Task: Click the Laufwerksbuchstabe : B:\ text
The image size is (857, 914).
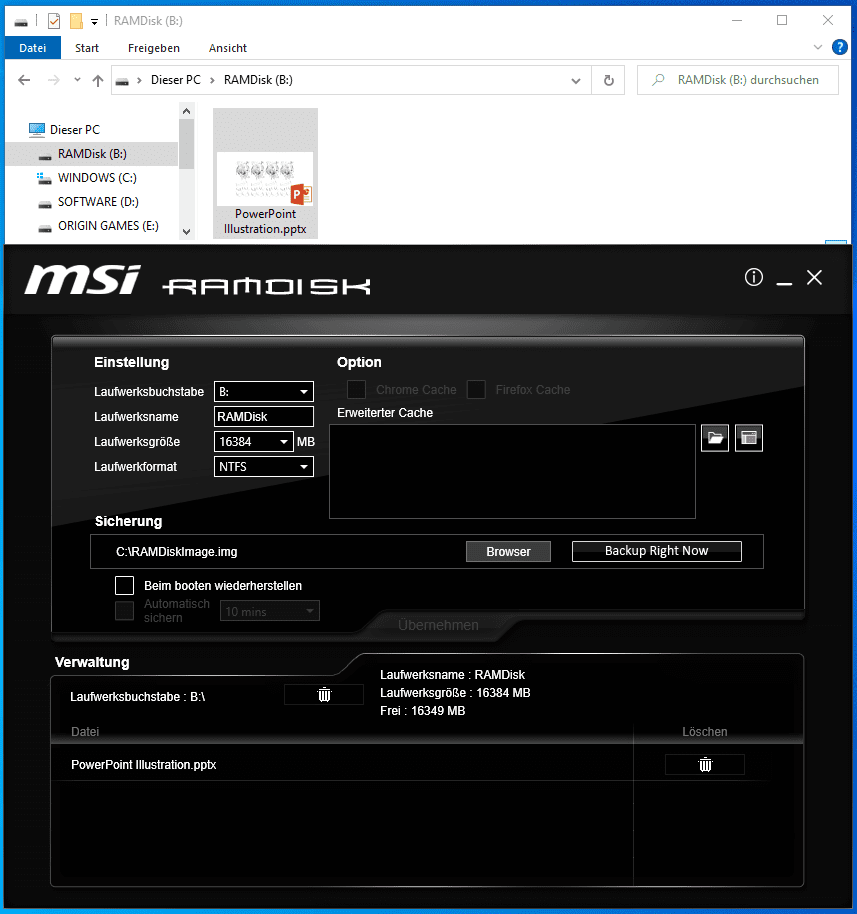Action: [x=138, y=697]
